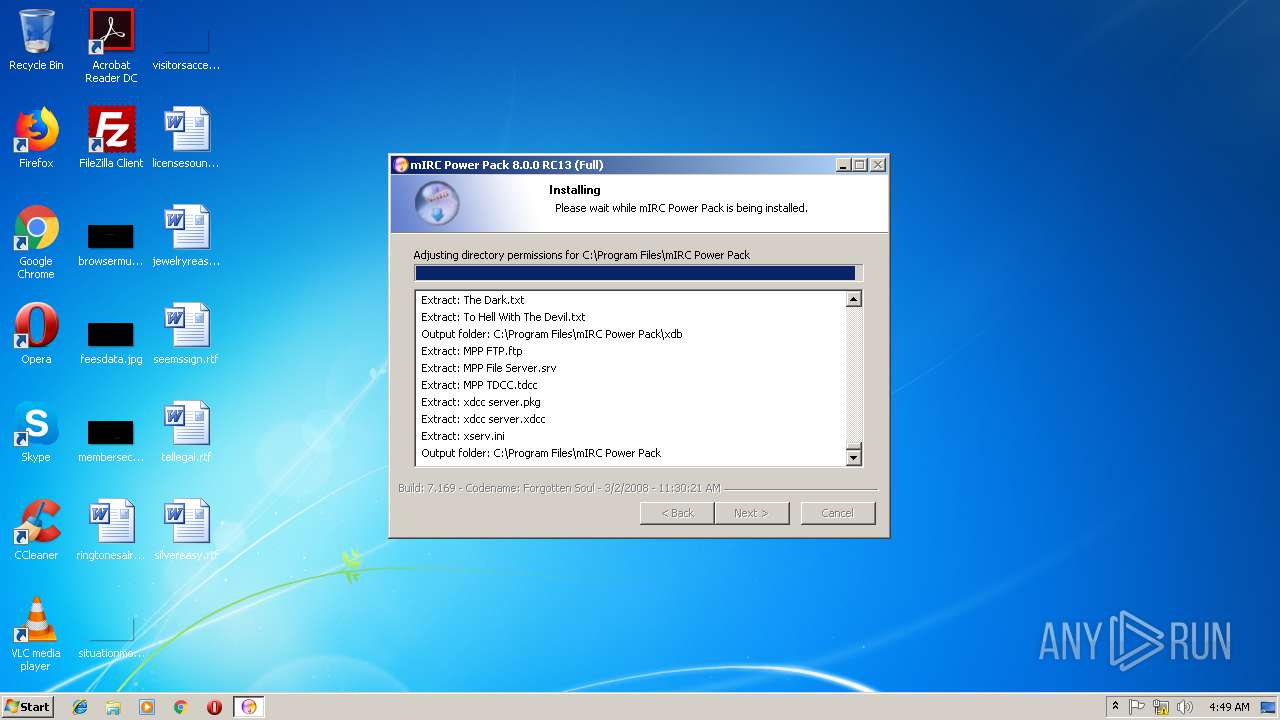Click network status tray icon
1280x720 pixels.
1161,707
